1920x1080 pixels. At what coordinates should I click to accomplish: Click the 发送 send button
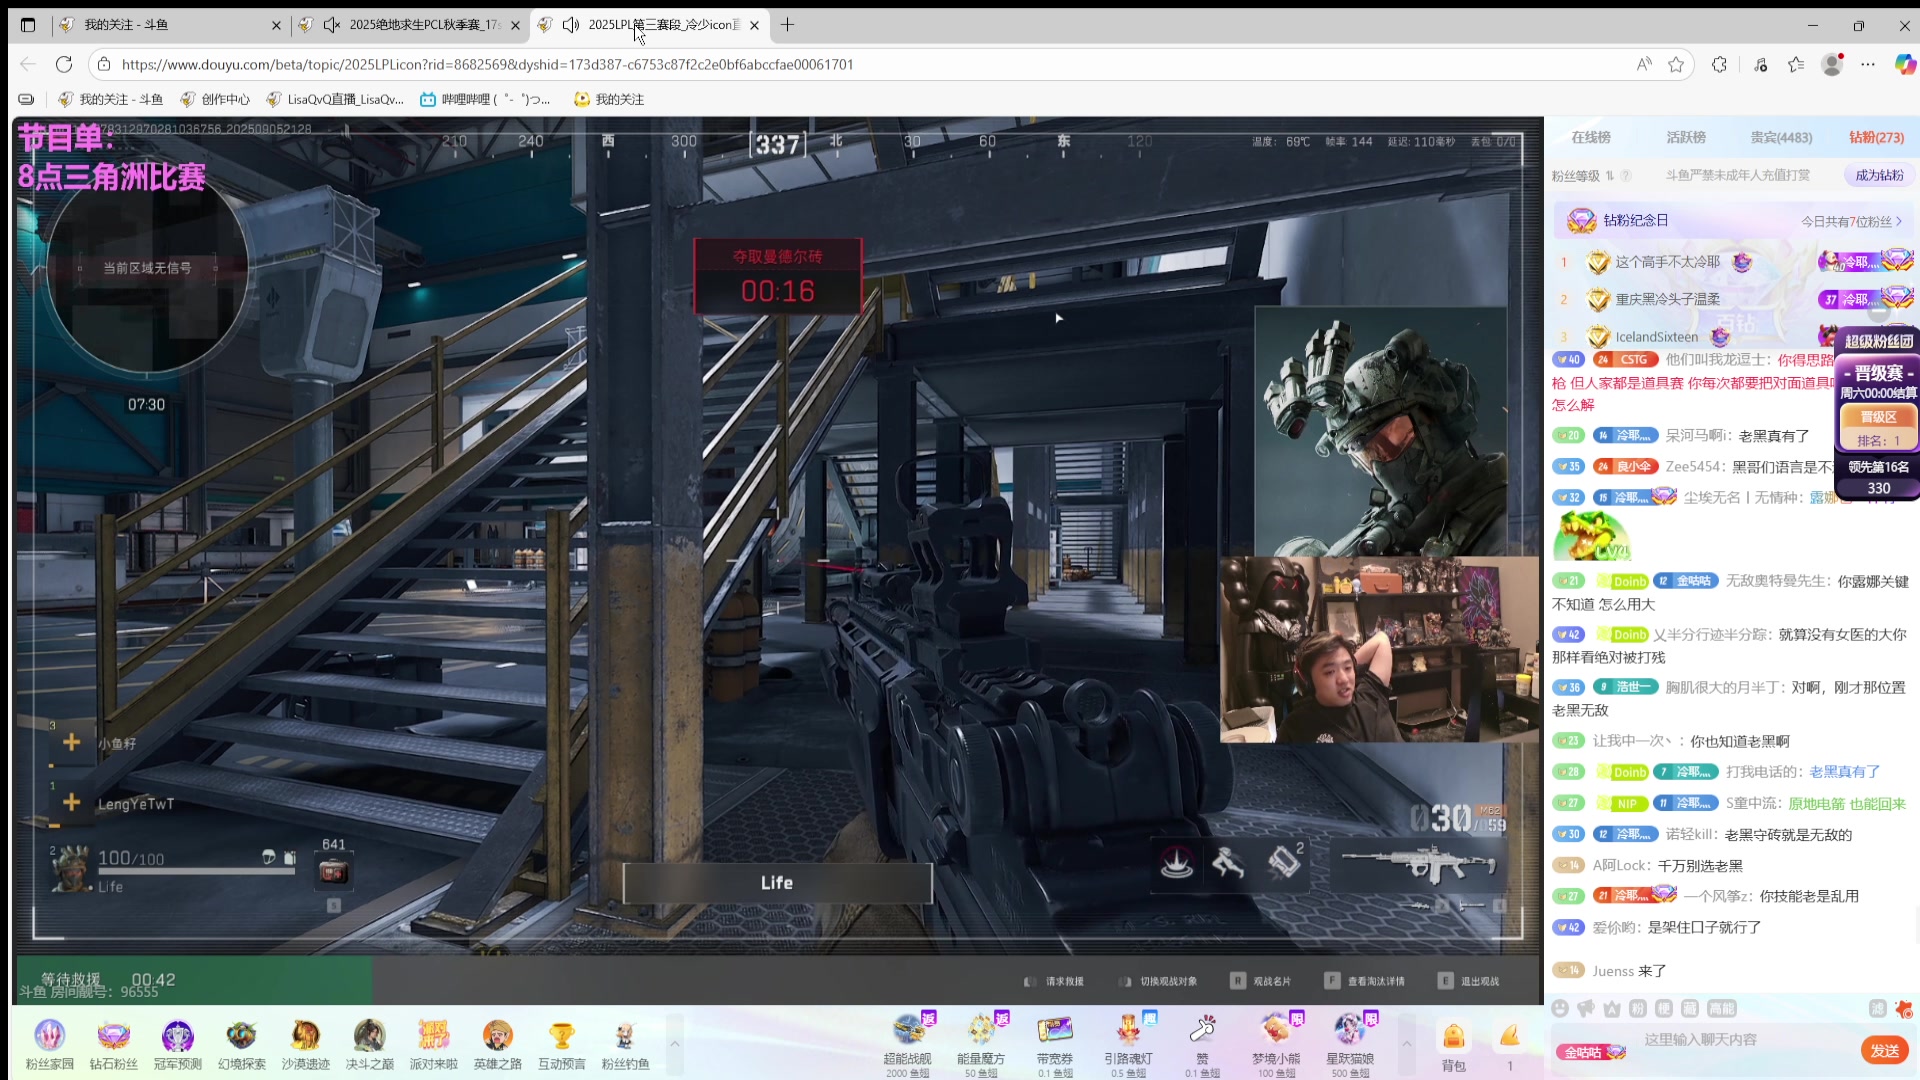(x=1885, y=1051)
